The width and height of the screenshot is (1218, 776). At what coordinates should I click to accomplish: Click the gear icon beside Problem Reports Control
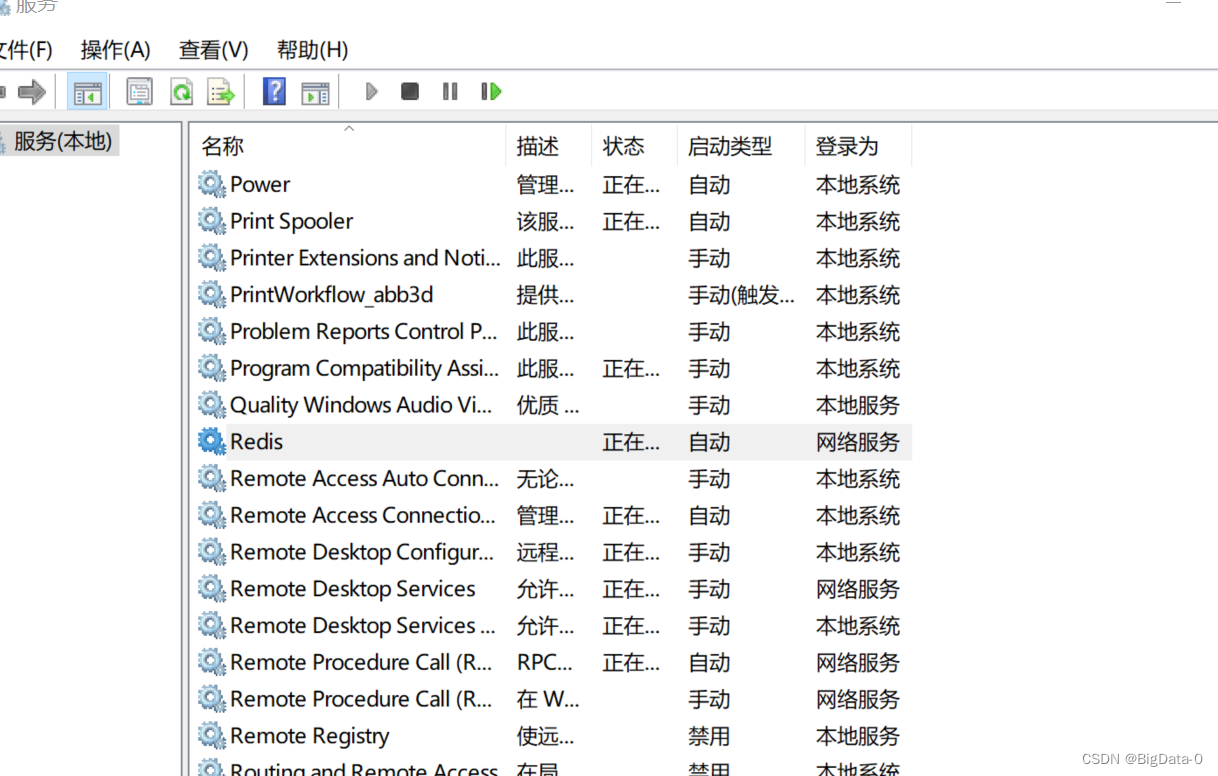212,331
